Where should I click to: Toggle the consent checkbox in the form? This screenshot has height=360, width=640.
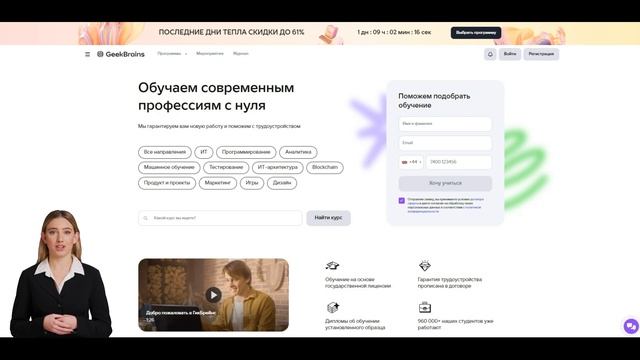tap(402, 200)
